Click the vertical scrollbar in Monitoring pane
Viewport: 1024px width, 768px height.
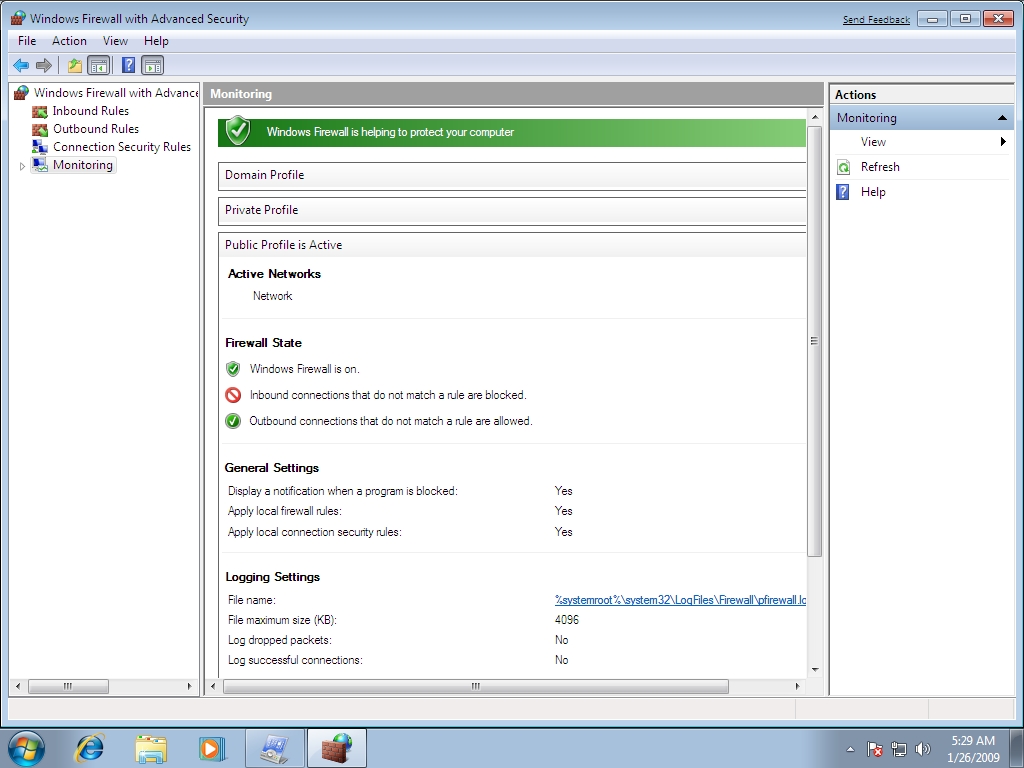pyautogui.click(x=814, y=340)
